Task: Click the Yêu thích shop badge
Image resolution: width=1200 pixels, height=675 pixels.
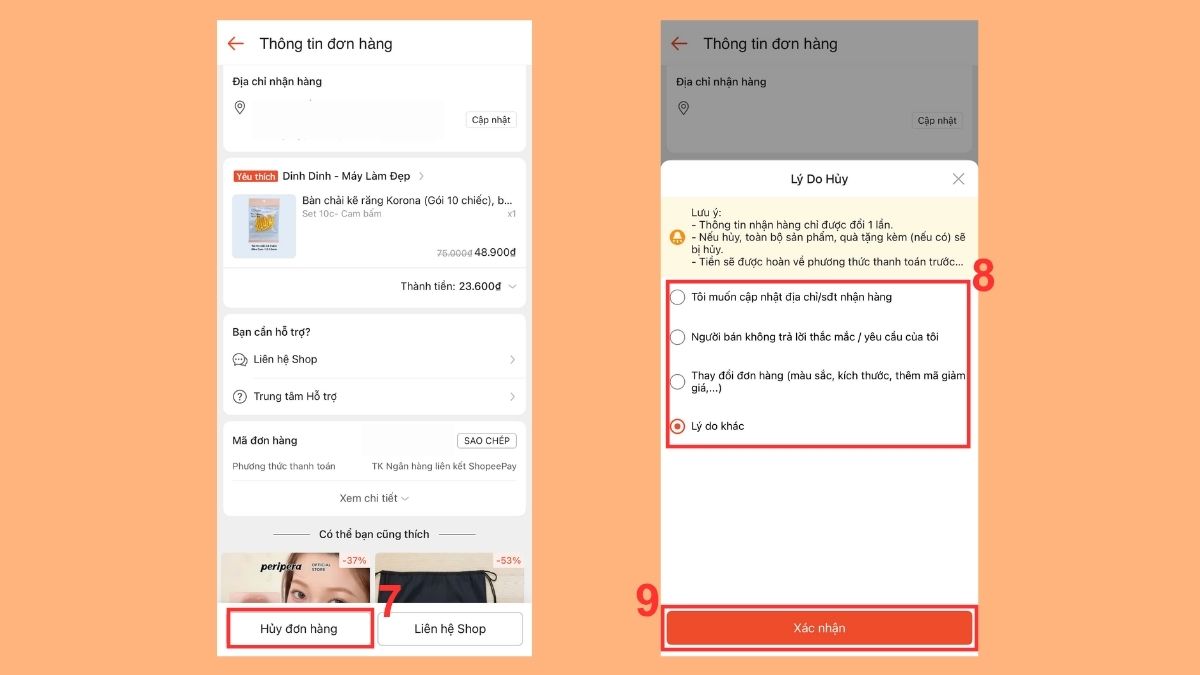Action: click(x=256, y=176)
